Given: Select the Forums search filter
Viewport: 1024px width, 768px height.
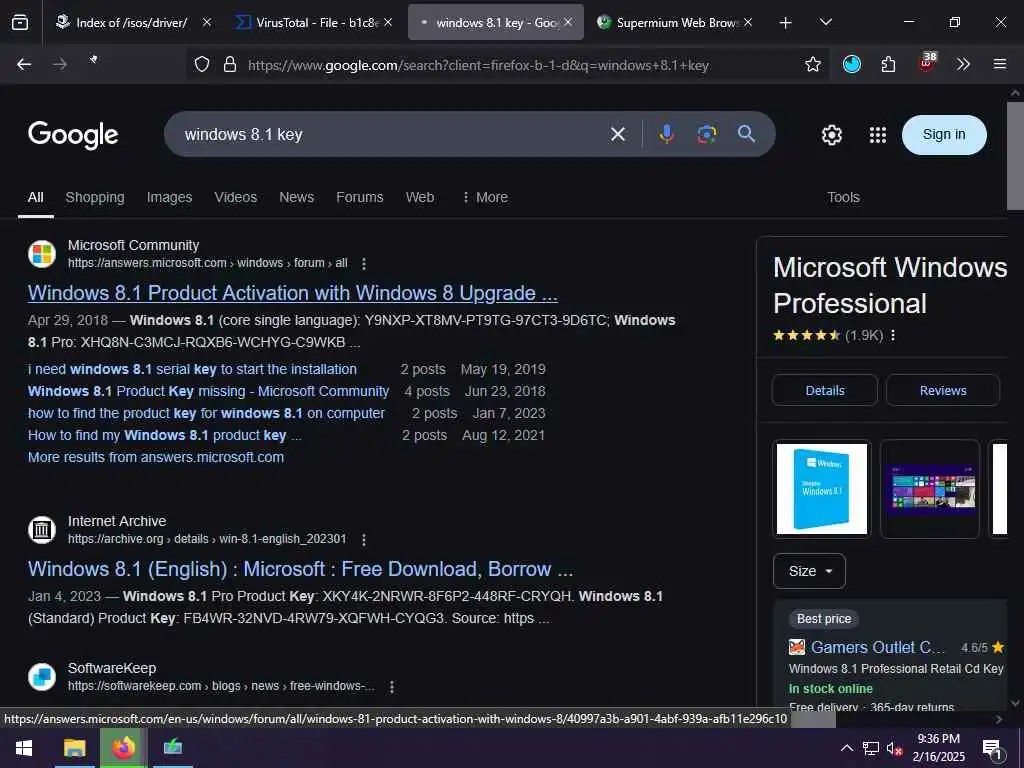Looking at the screenshot, I should 360,197.
